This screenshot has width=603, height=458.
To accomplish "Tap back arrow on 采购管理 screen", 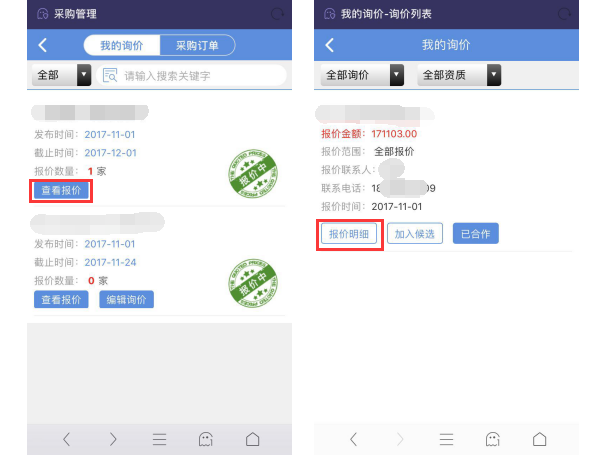I will click(x=43, y=45).
